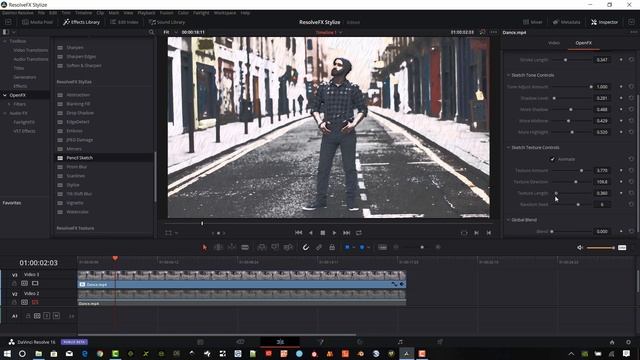640x360 pixels.
Task: Collapse the Sketch Tone Controls section
Action: 509,75
